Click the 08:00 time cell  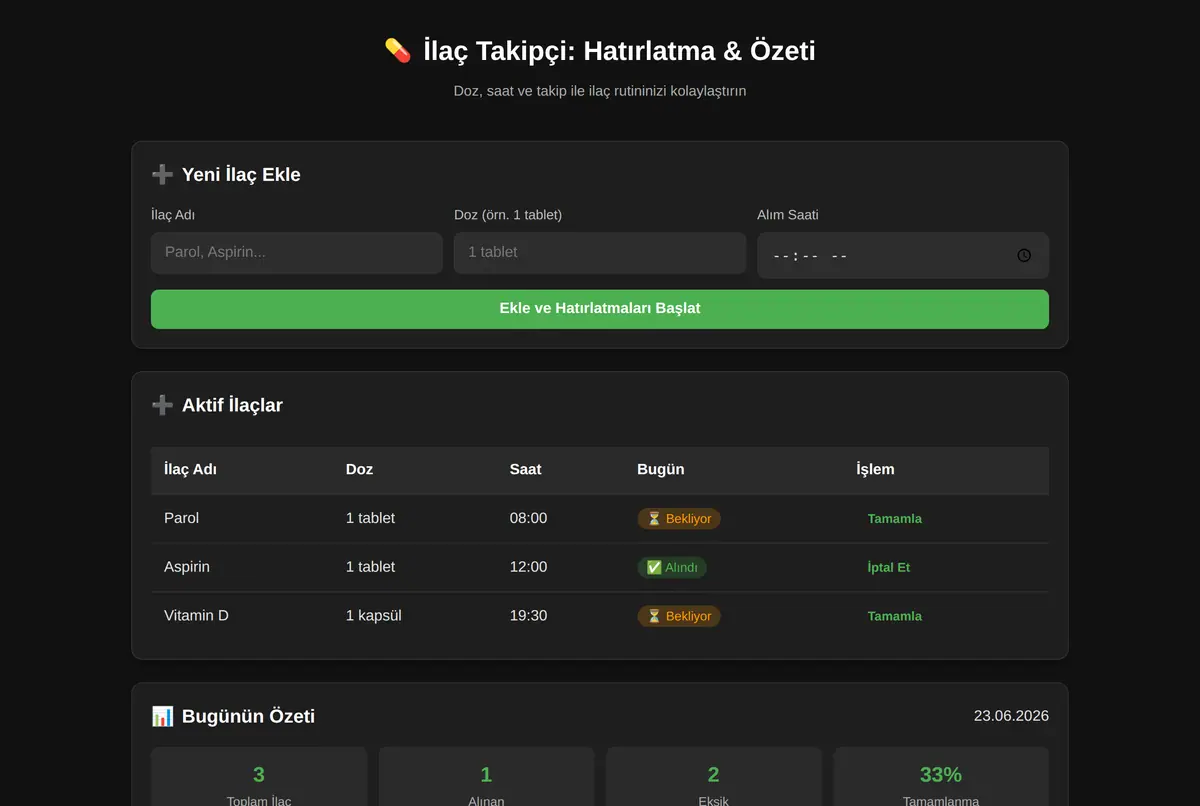coord(528,518)
